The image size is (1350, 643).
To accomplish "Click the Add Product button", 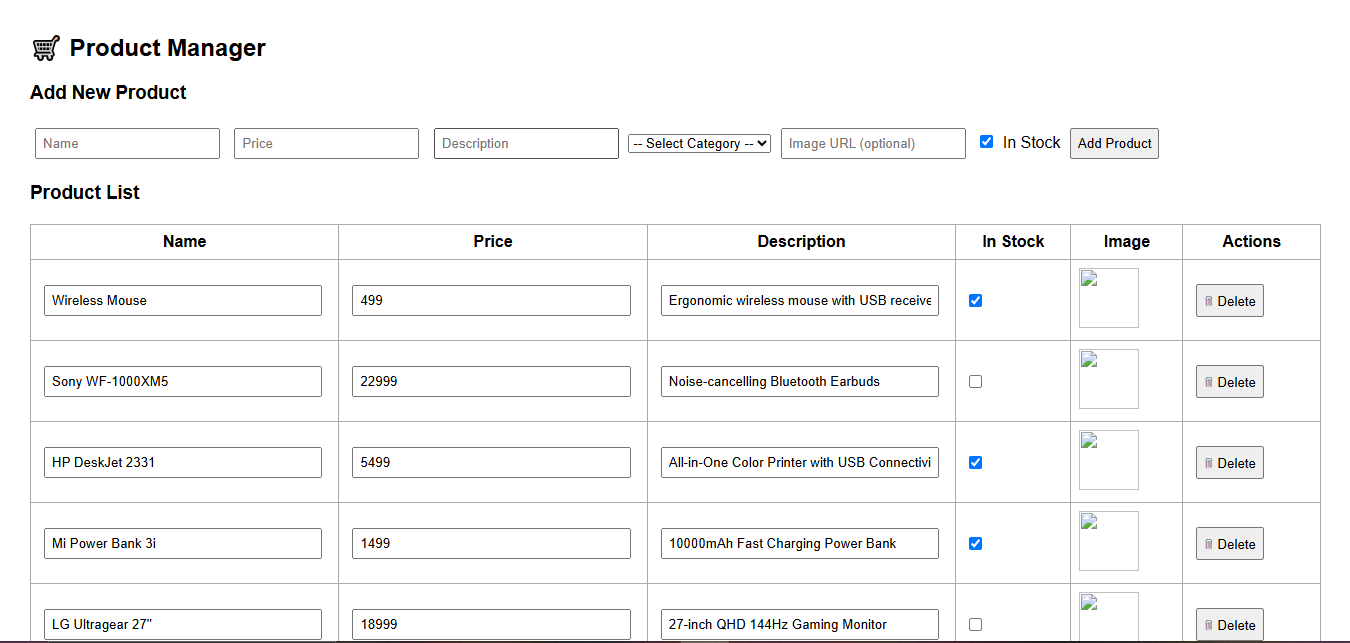I will [1114, 143].
